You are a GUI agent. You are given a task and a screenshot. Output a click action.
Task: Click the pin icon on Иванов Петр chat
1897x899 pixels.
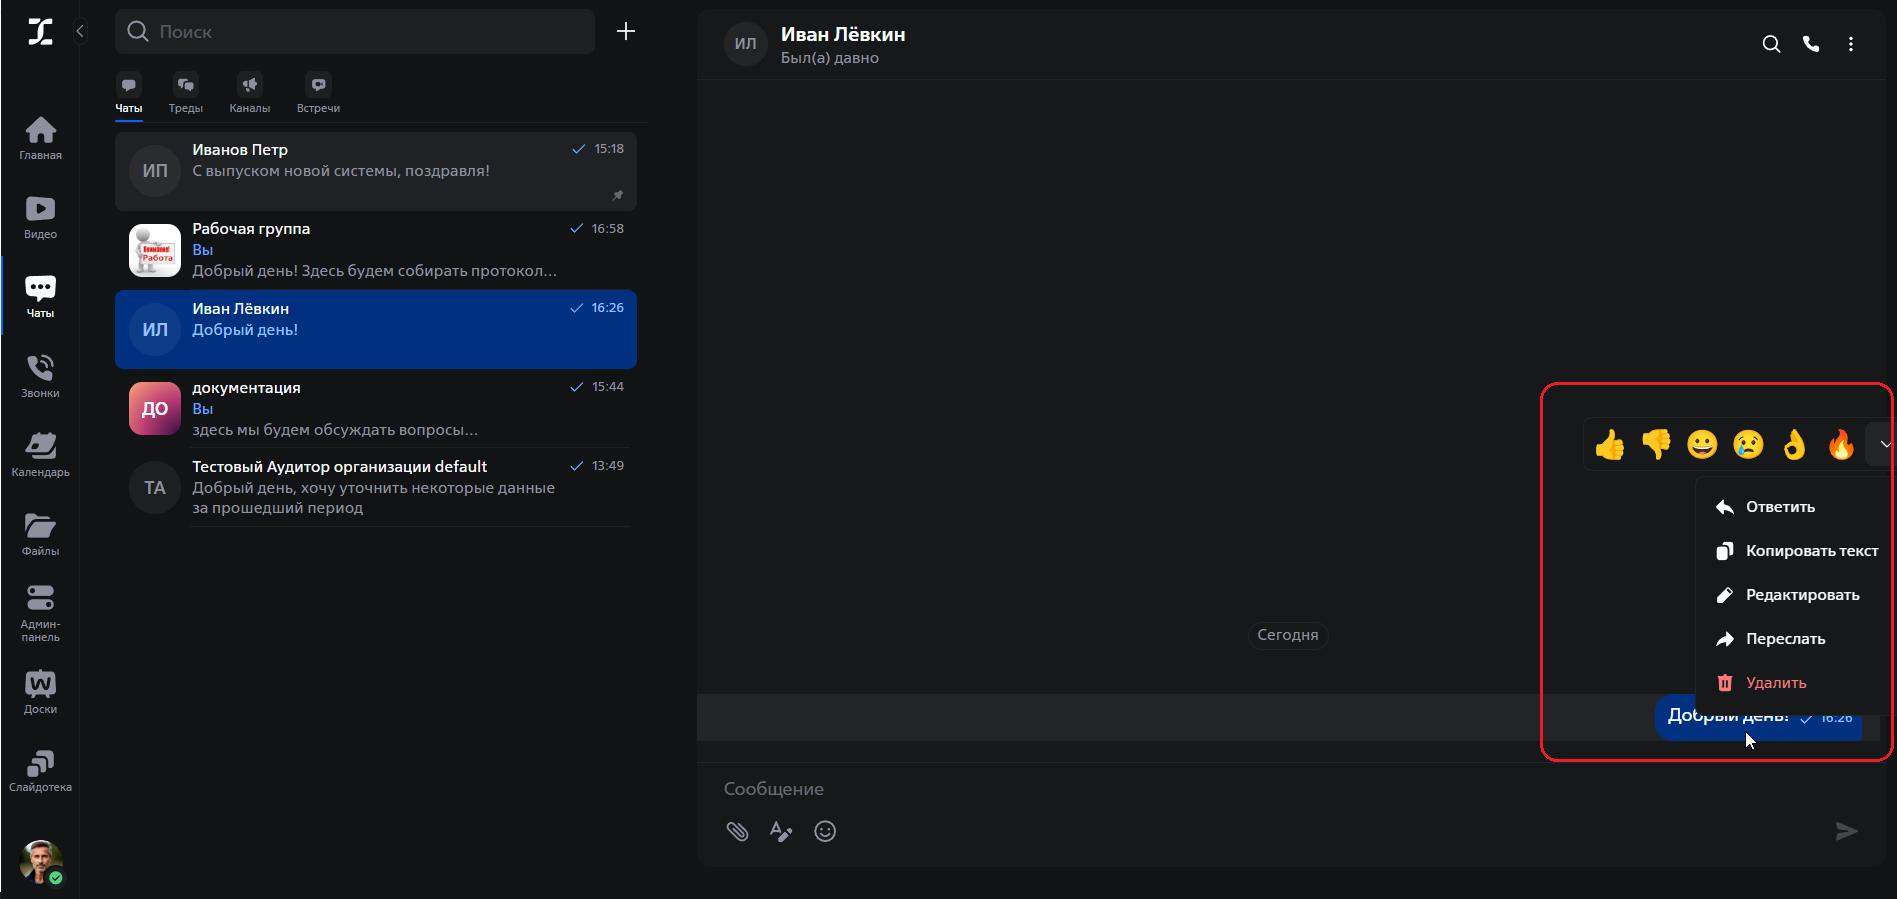tap(618, 195)
